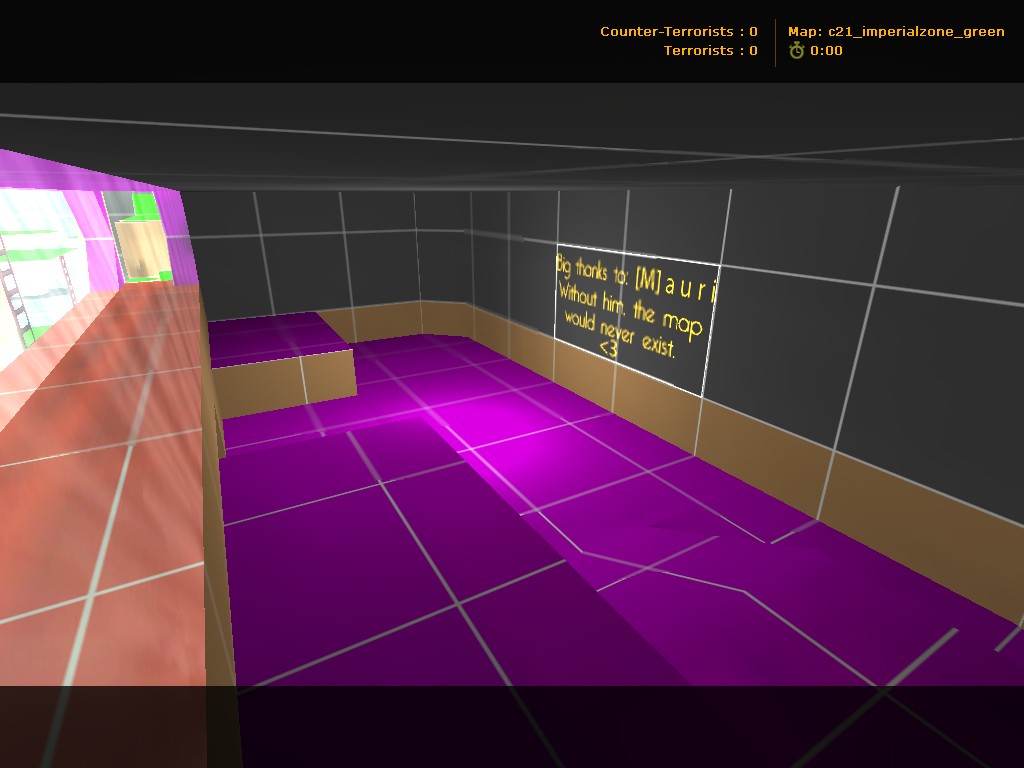This screenshot has width=1024, height=768.
Task: Click the 'Counter-Terrorists : 0' score text
Action: [x=679, y=31]
